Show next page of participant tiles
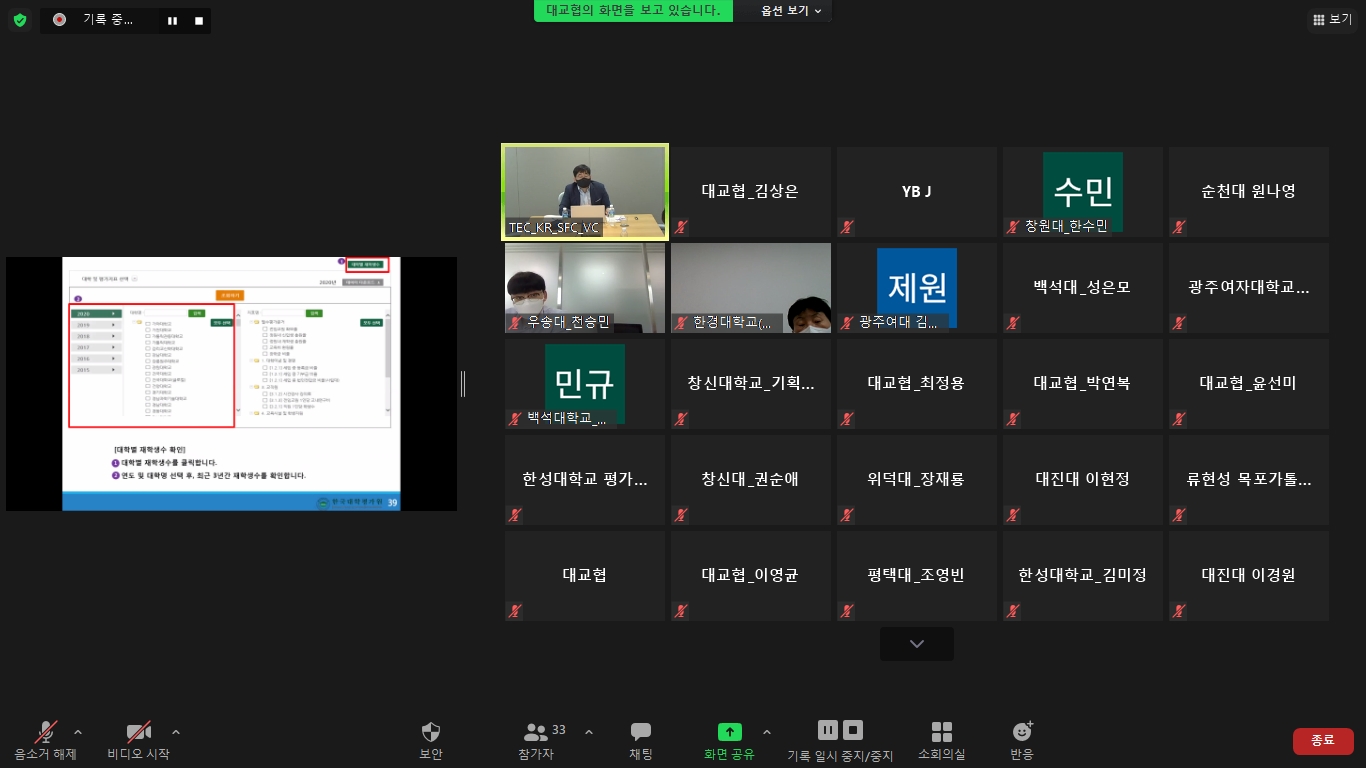This screenshot has height=768, width=1366. [x=916, y=644]
